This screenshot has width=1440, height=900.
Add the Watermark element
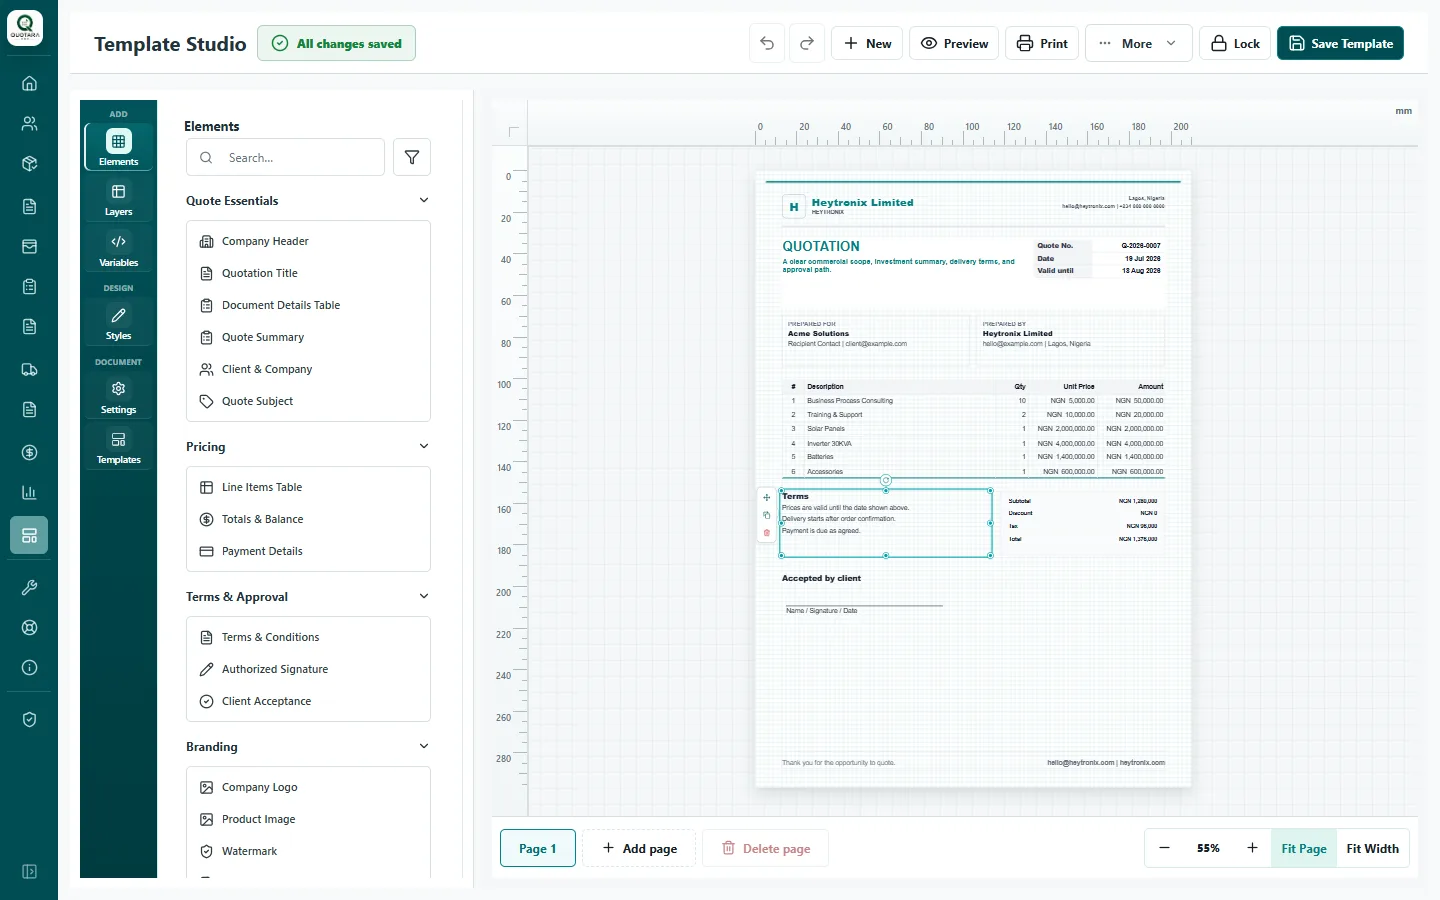coord(308,851)
